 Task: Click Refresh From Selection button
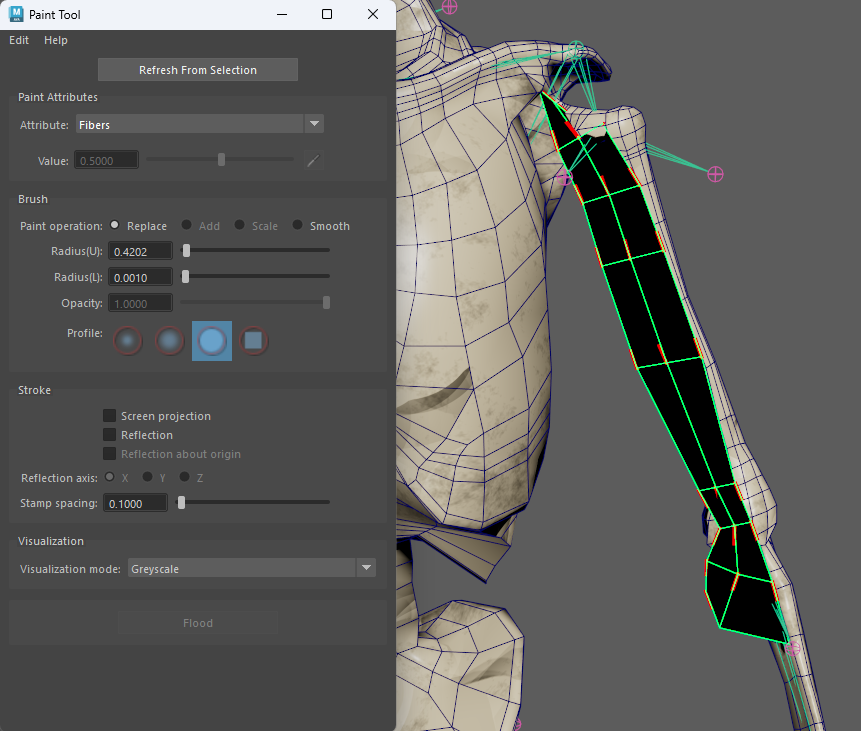198,70
